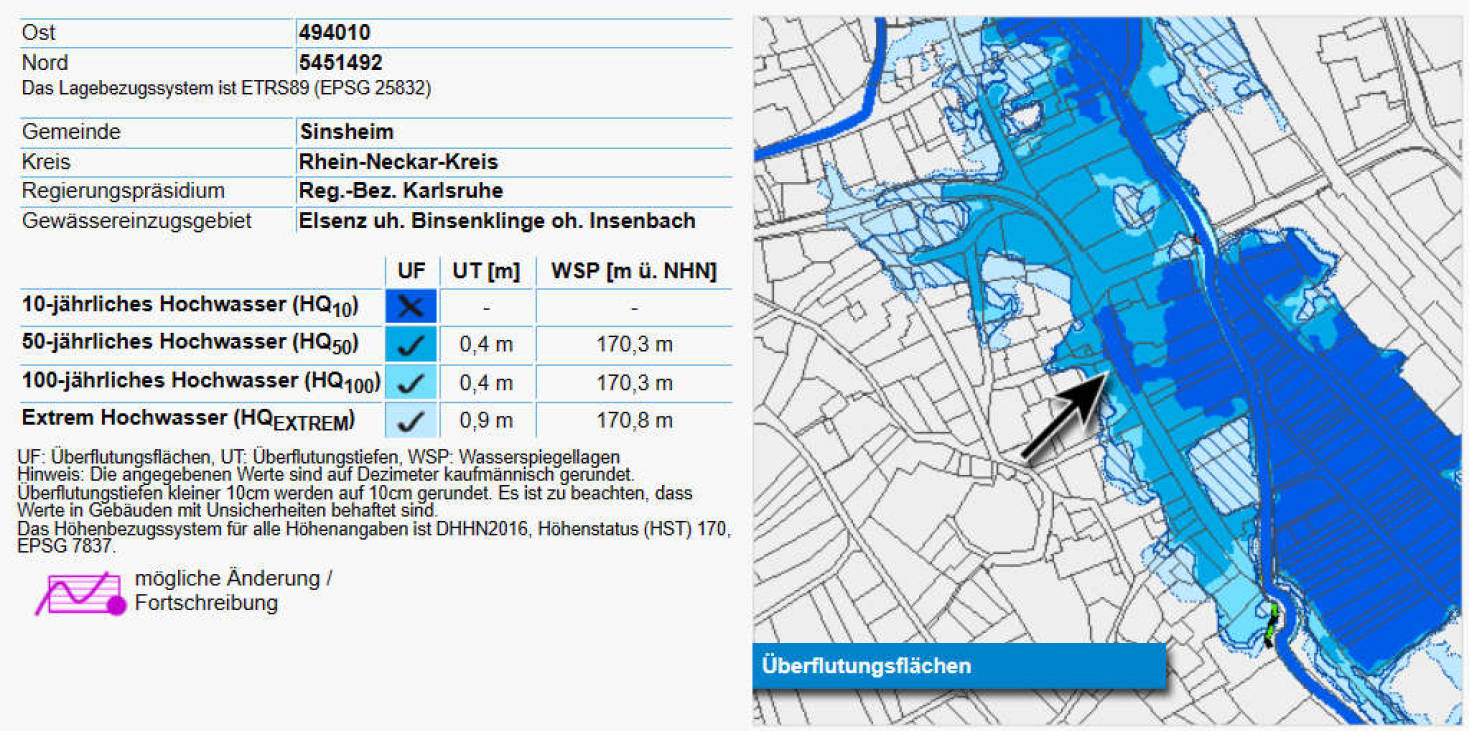
Task: Click the 'UT [m]' column header
Action: [x=486, y=271]
